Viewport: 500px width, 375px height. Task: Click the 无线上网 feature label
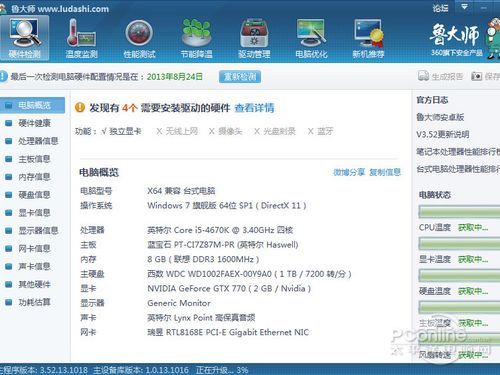[182, 131]
